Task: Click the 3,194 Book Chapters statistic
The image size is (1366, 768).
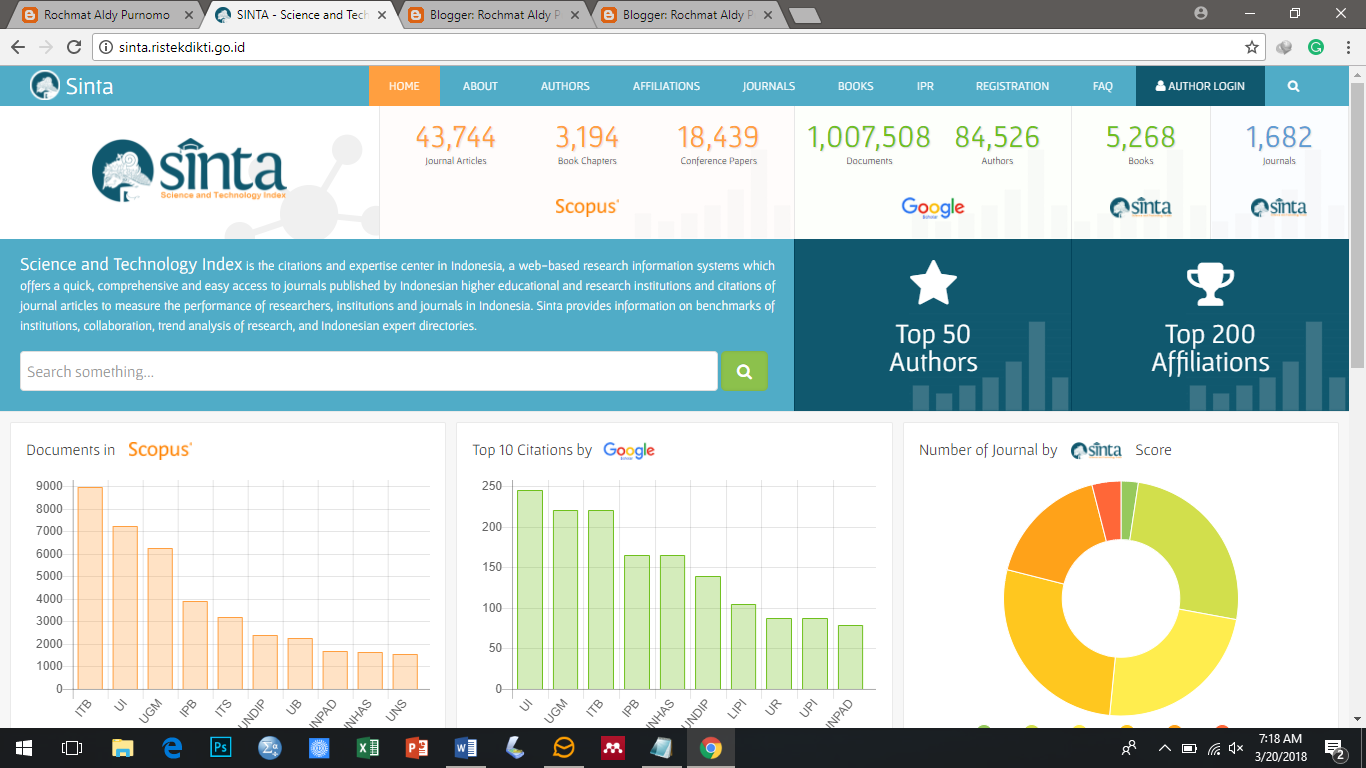Action: point(587,144)
